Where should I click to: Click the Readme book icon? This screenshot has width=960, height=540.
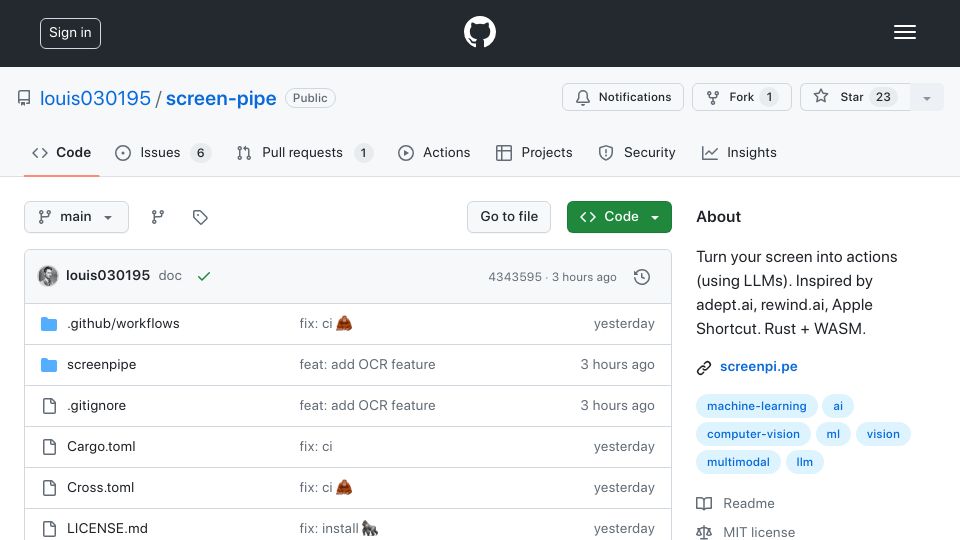click(704, 503)
